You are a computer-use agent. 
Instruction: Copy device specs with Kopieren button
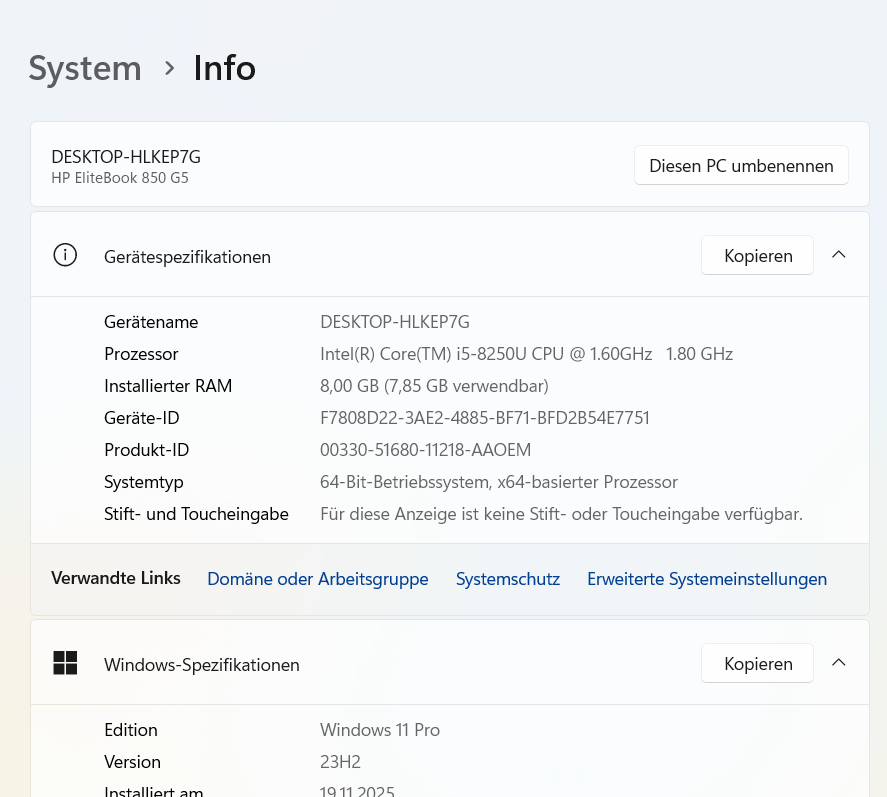pyautogui.click(x=757, y=255)
